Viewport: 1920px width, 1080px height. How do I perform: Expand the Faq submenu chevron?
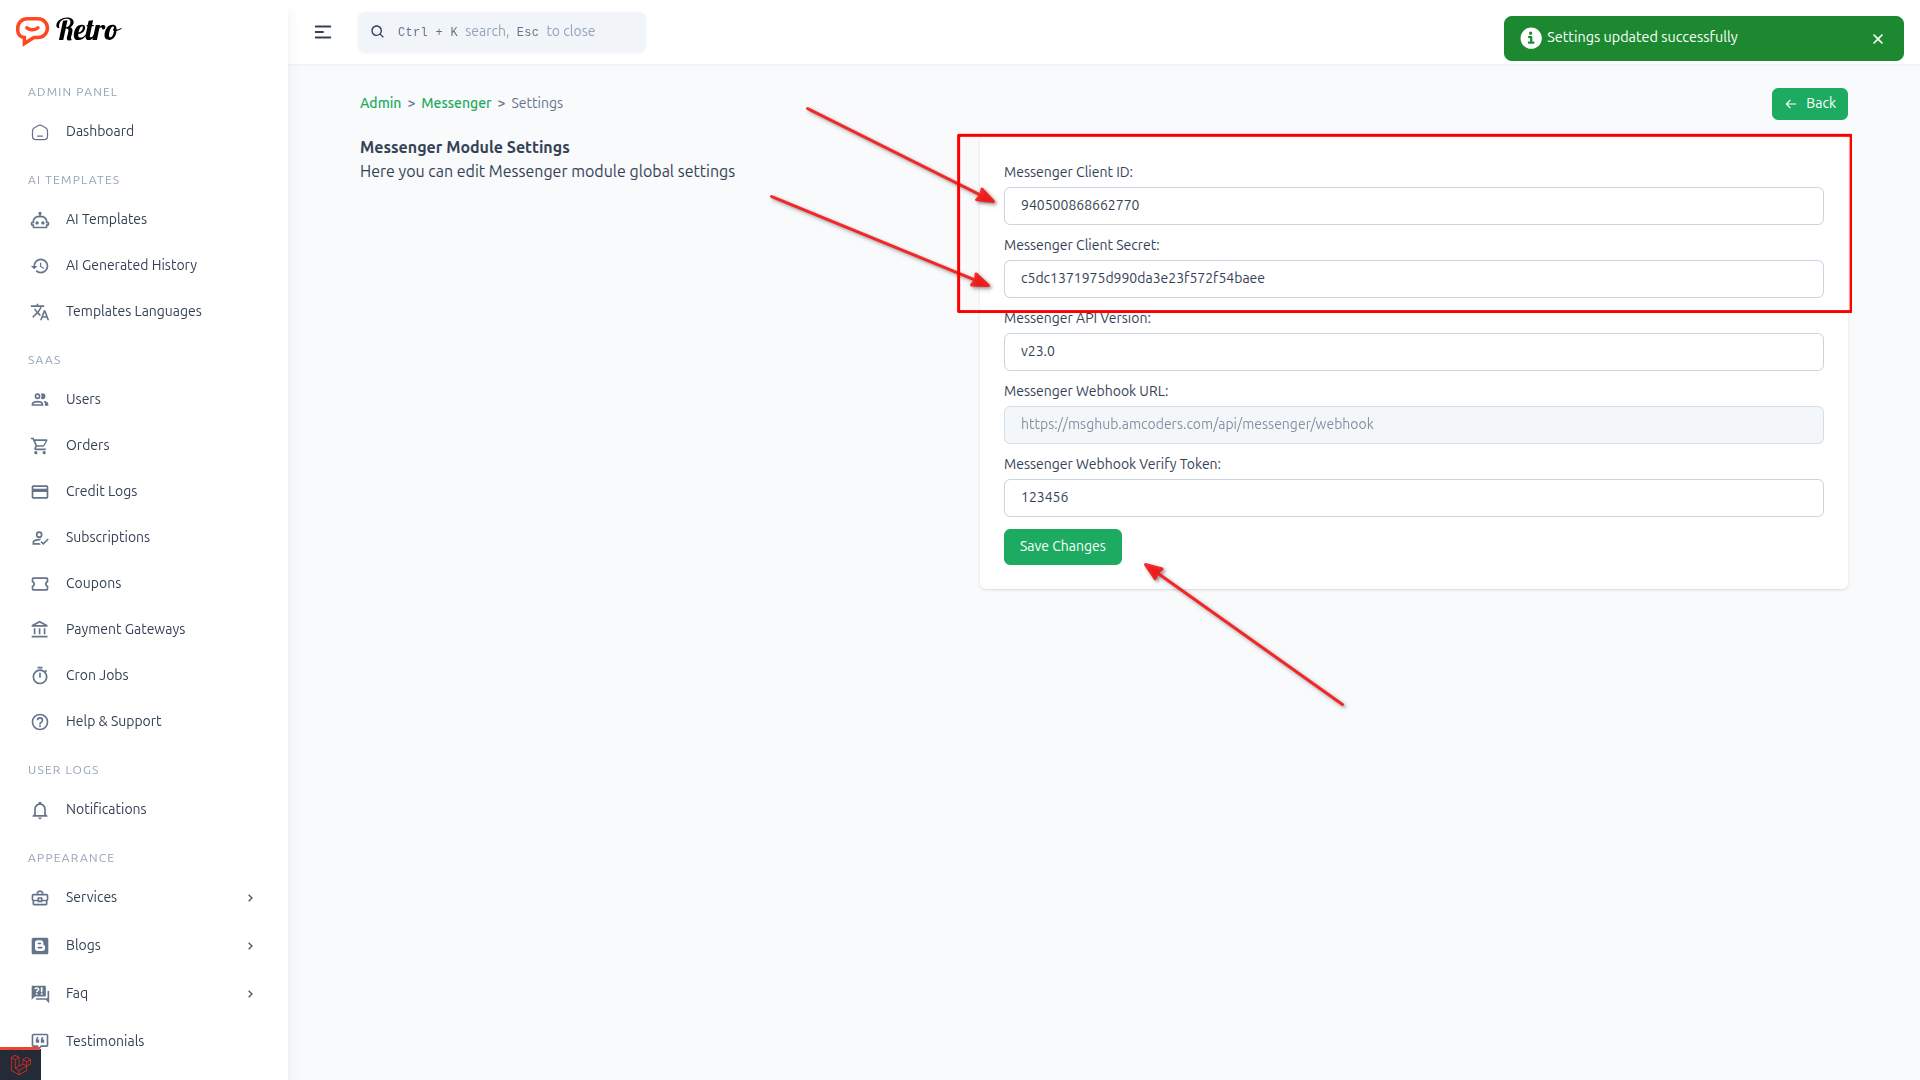tap(250, 994)
